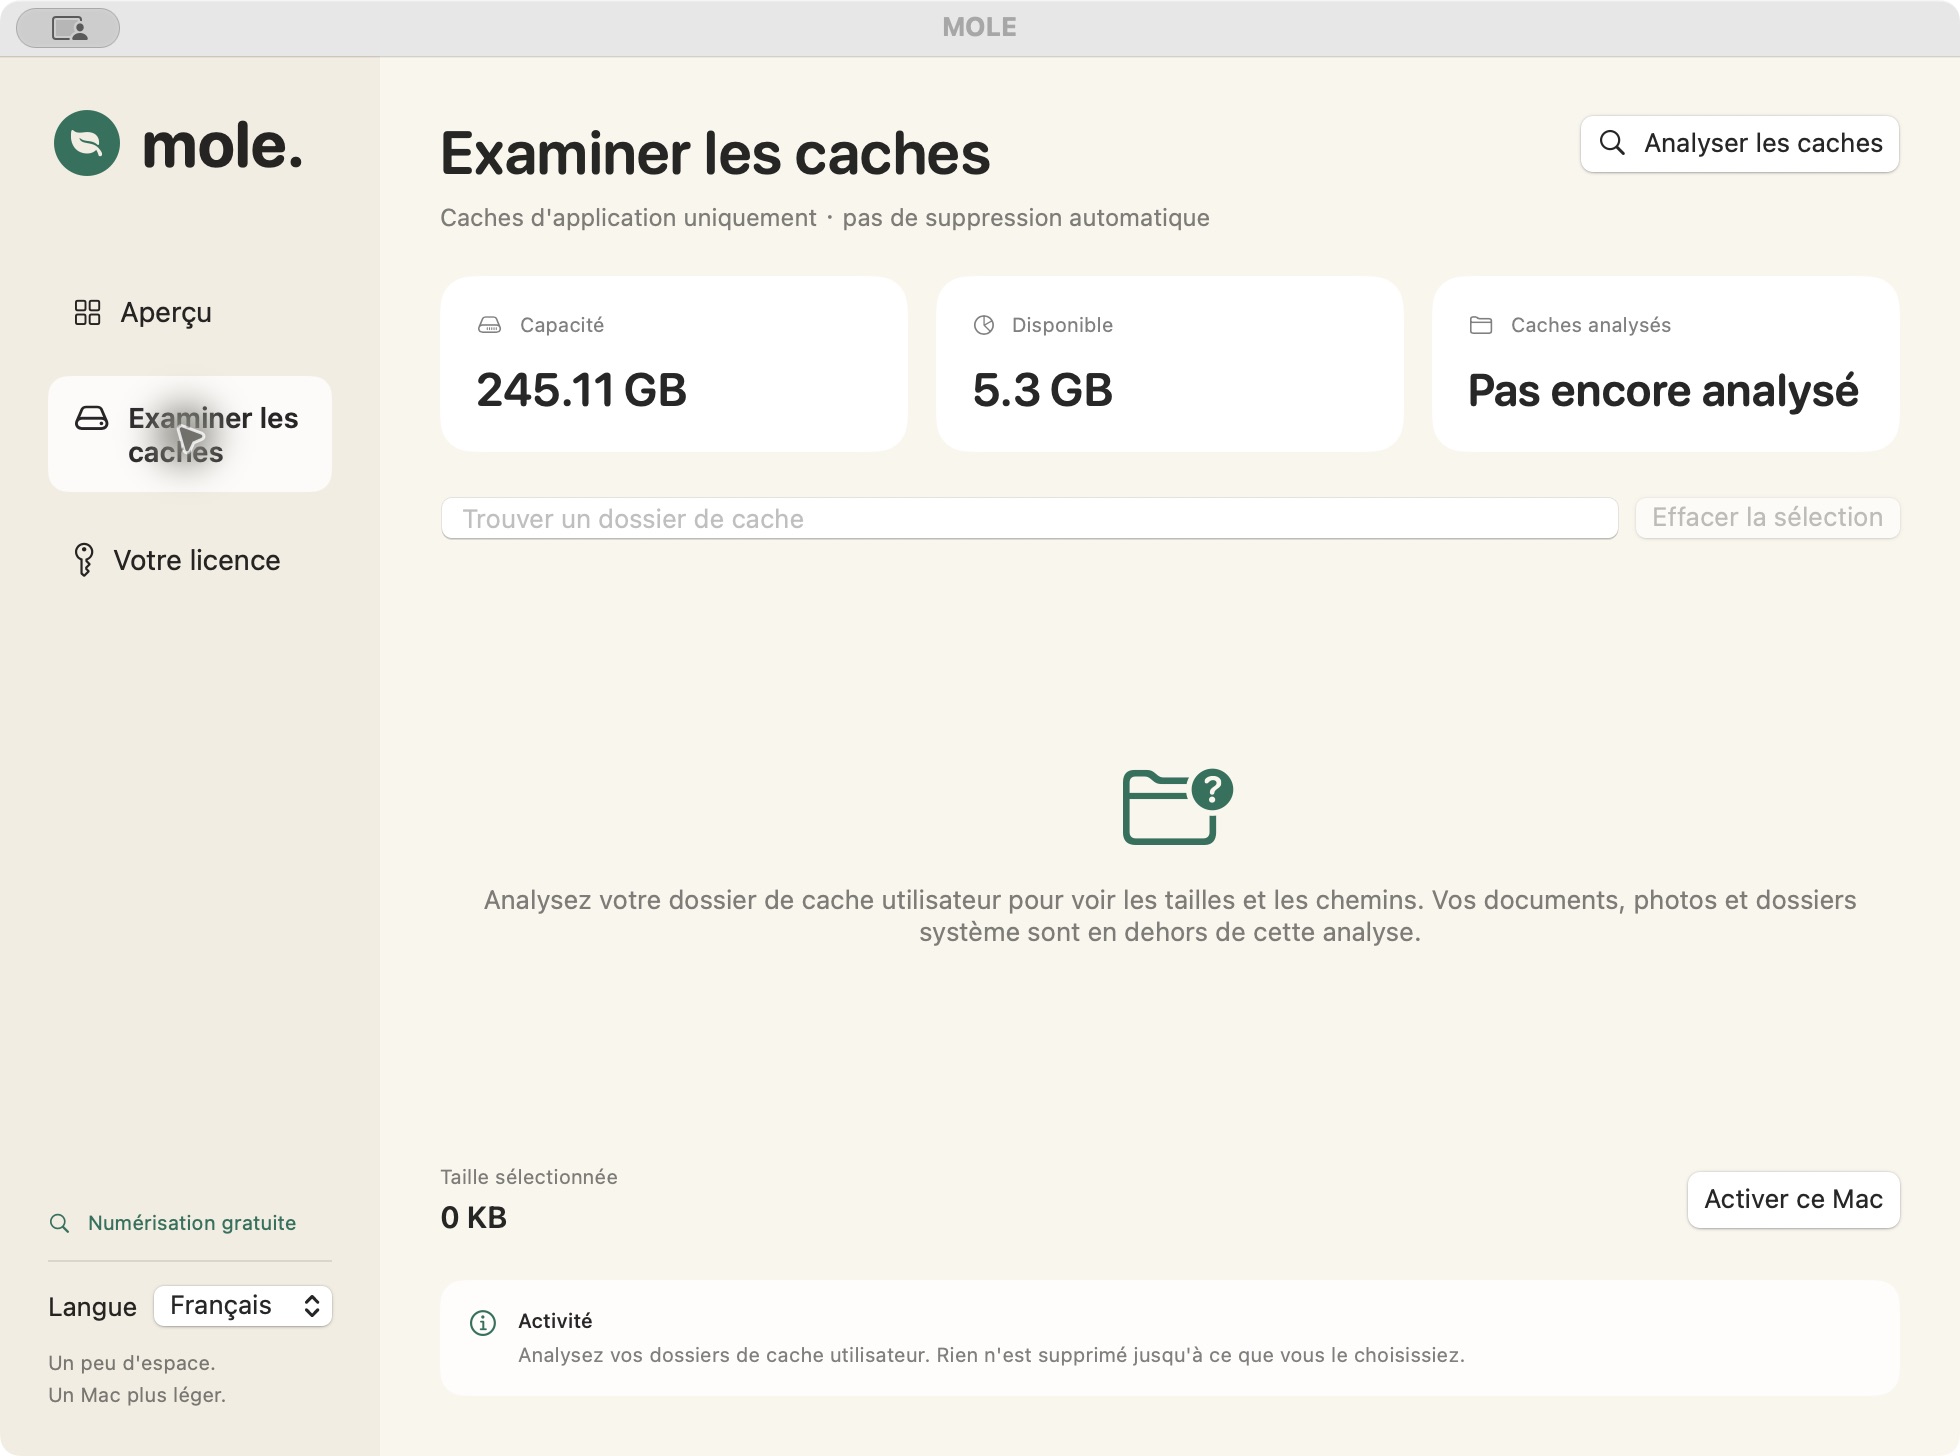Click the Capacité disk icon
This screenshot has width=1960, height=1456.
489,325
